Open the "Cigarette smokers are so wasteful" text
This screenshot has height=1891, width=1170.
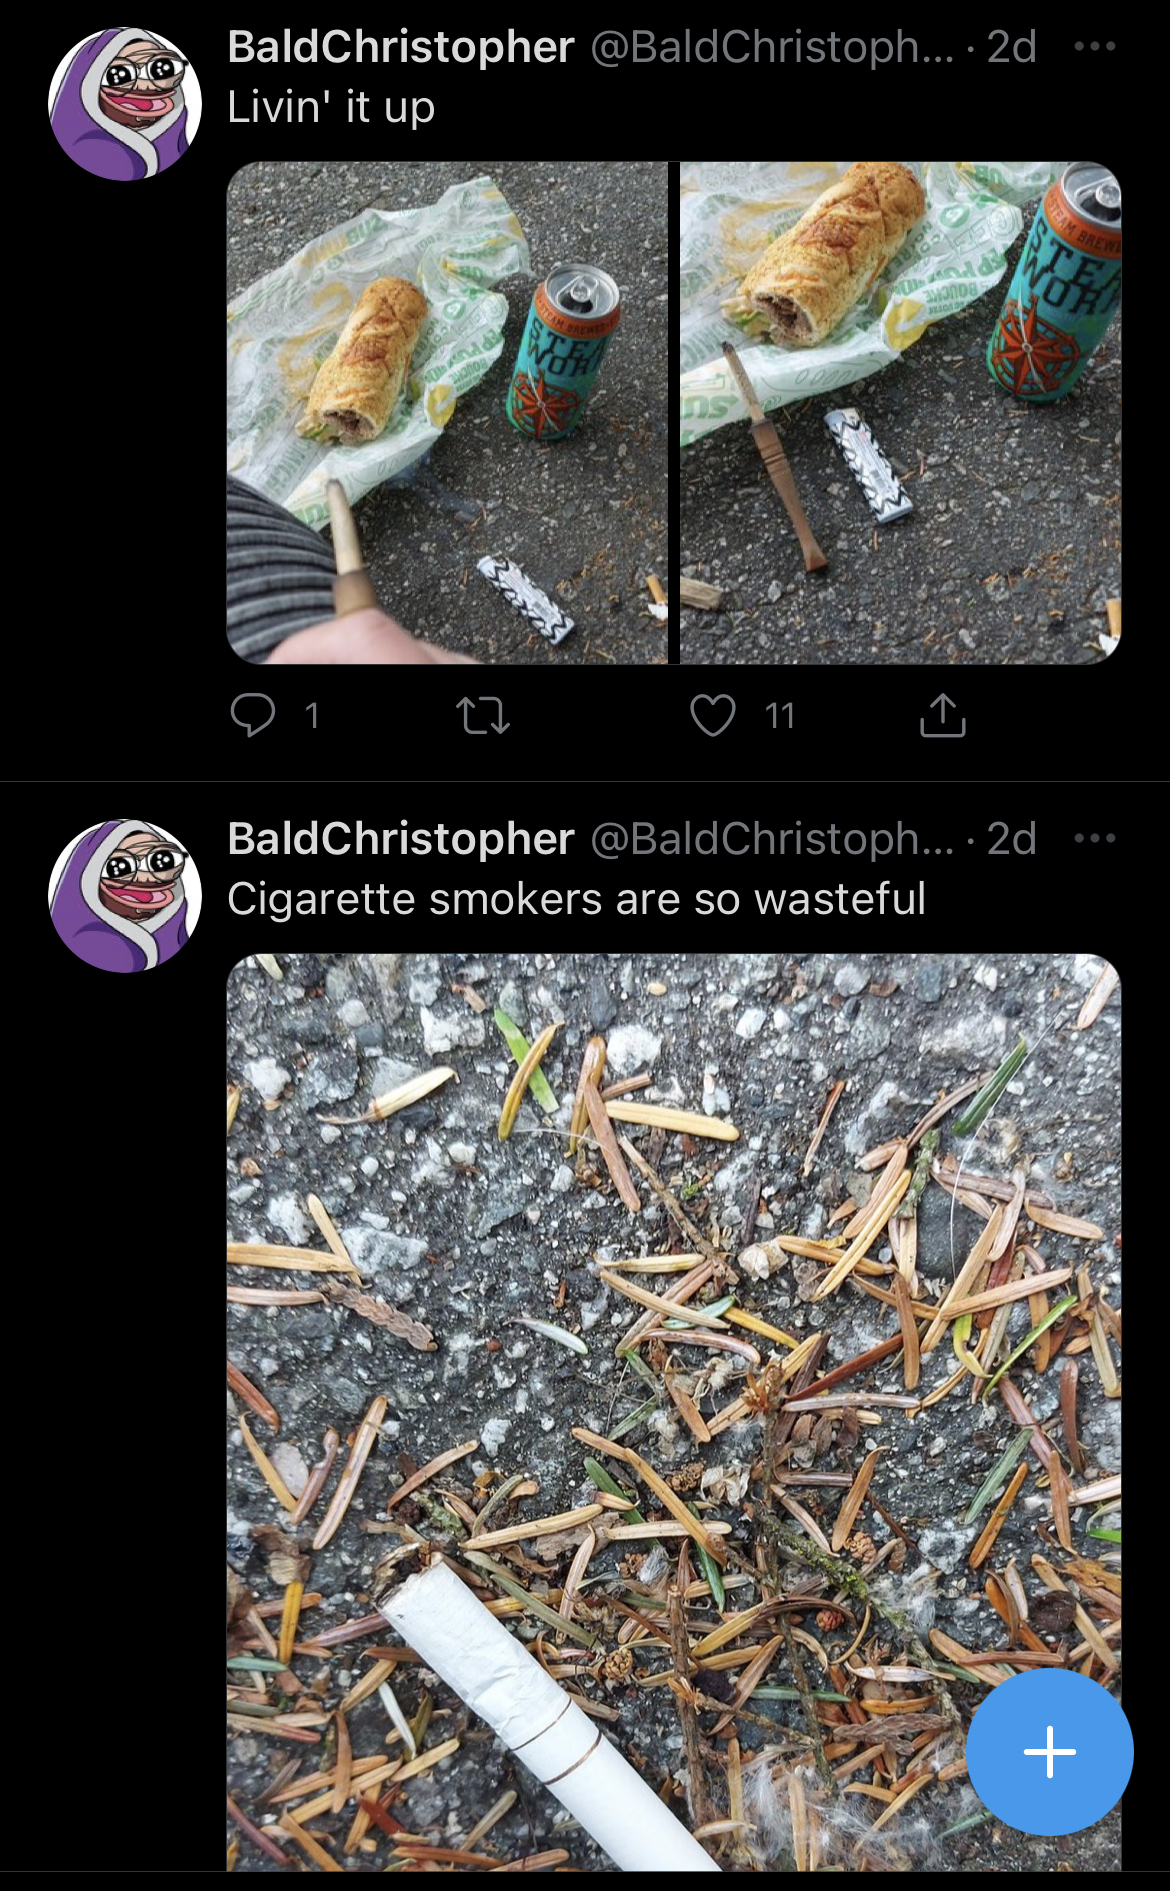point(577,899)
